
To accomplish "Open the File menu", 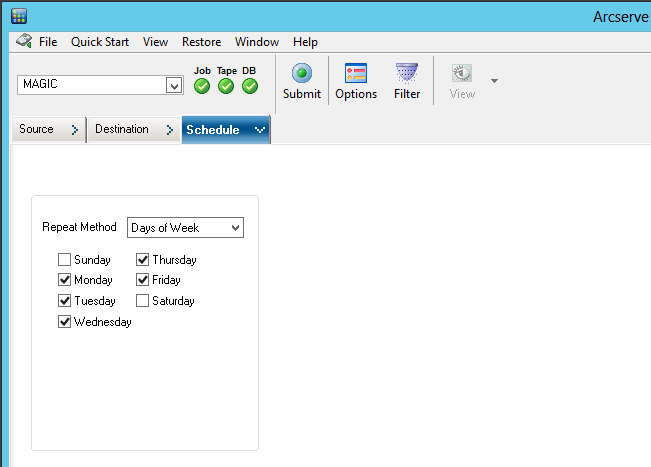I will pyautogui.click(x=48, y=42).
